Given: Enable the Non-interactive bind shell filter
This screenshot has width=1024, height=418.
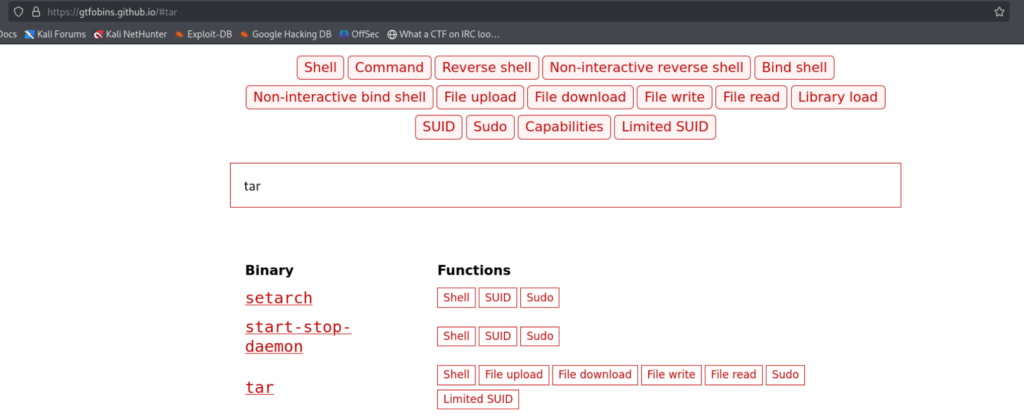Looking at the screenshot, I should tap(339, 97).
